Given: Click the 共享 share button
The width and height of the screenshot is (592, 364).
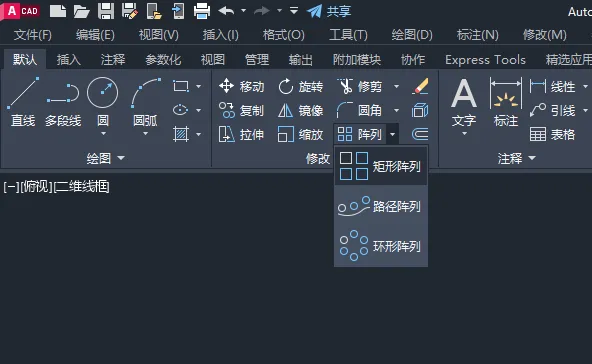Looking at the screenshot, I should click(329, 11).
